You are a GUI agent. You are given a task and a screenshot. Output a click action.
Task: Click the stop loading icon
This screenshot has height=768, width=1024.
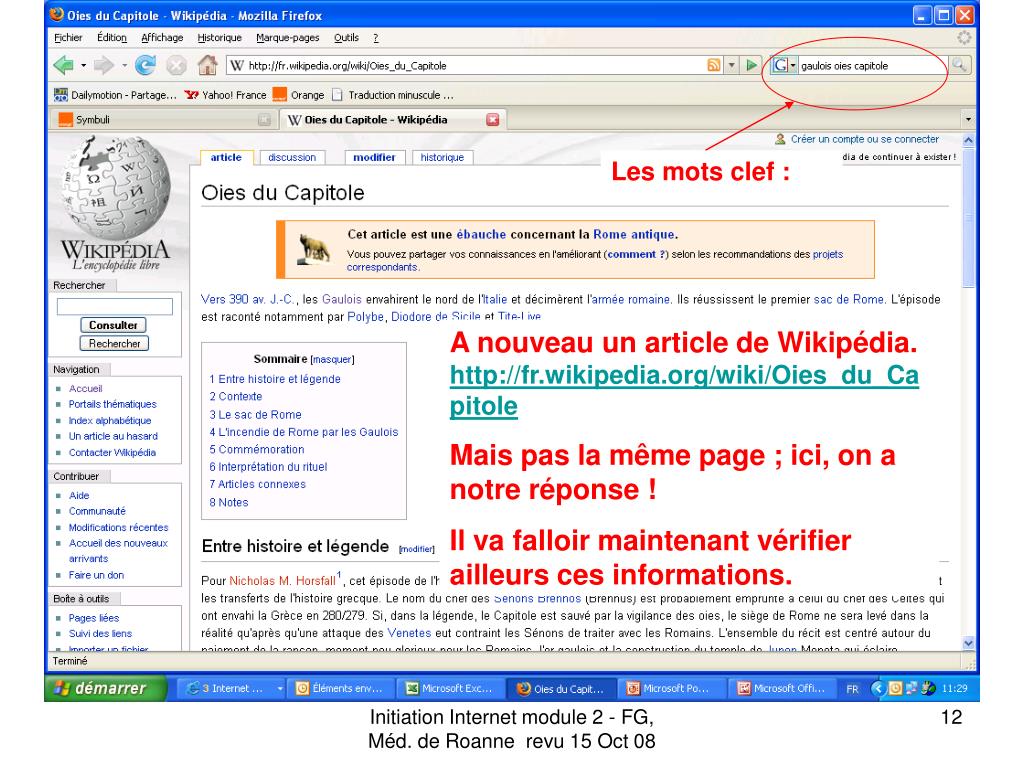click(176, 65)
